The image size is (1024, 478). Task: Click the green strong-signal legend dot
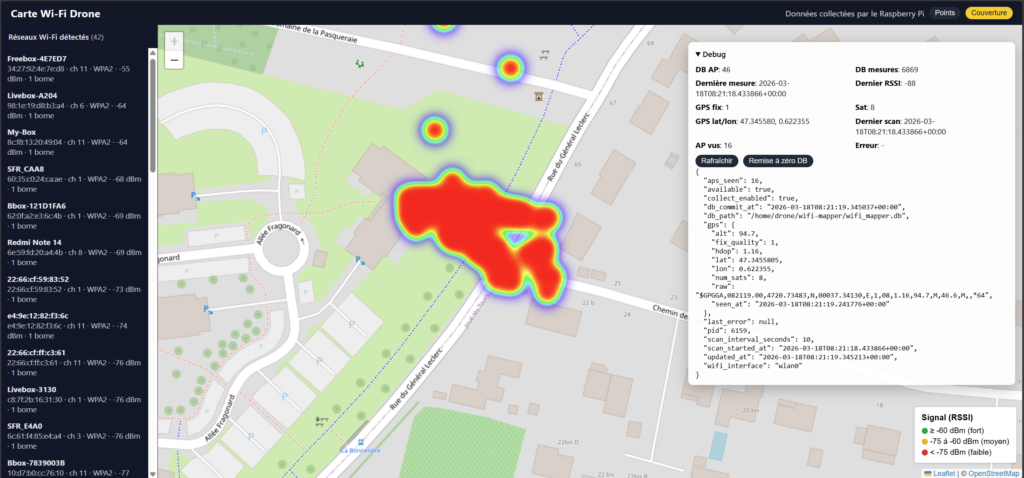point(925,428)
